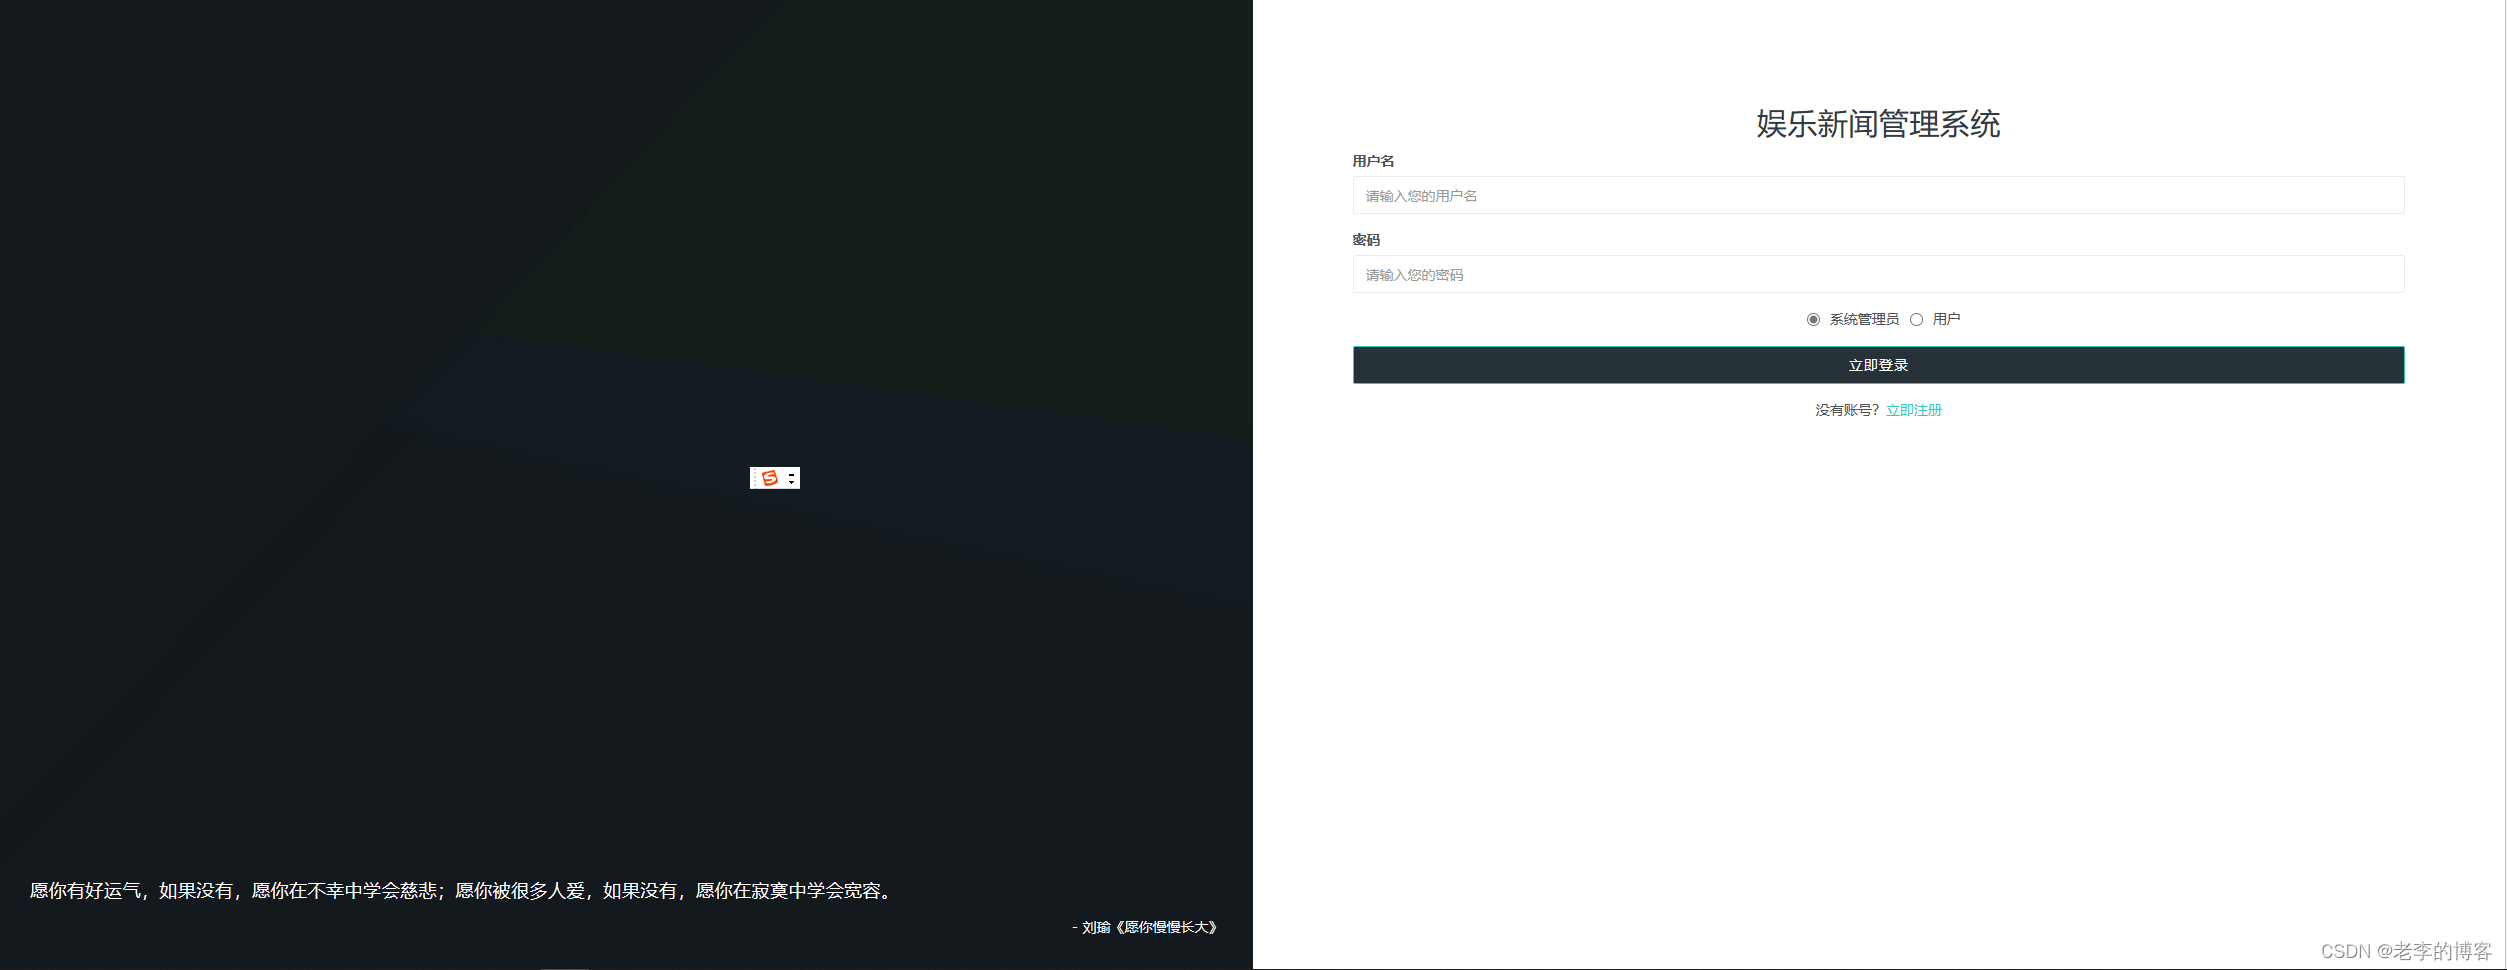Open the 立即注册 registration link
Screen dimensions: 2507x970
[x=1913, y=410]
